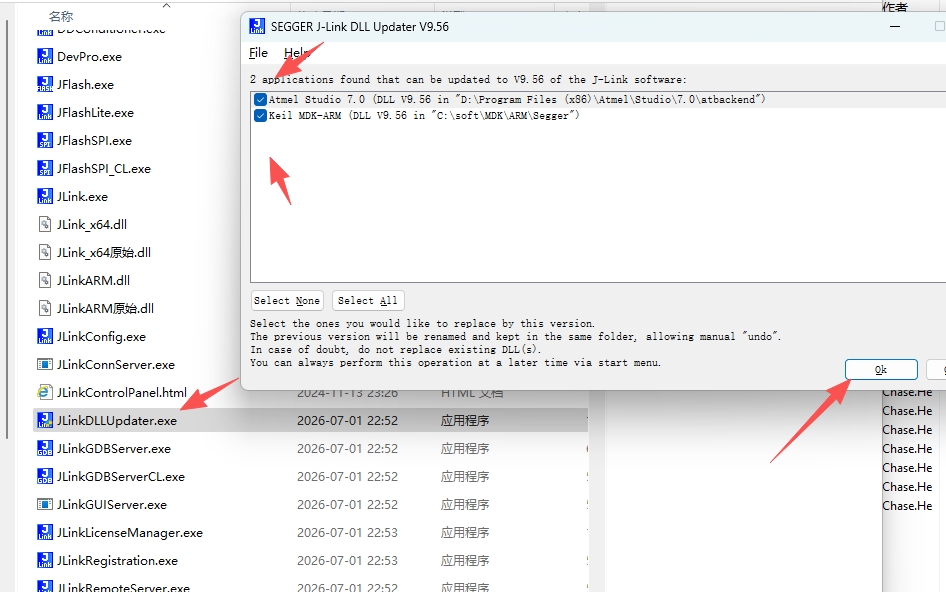Image resolution: width=946 pixels, height=592 pixels.
Task: Select the JLink_x64.dll file name
Action: point(92,224)
